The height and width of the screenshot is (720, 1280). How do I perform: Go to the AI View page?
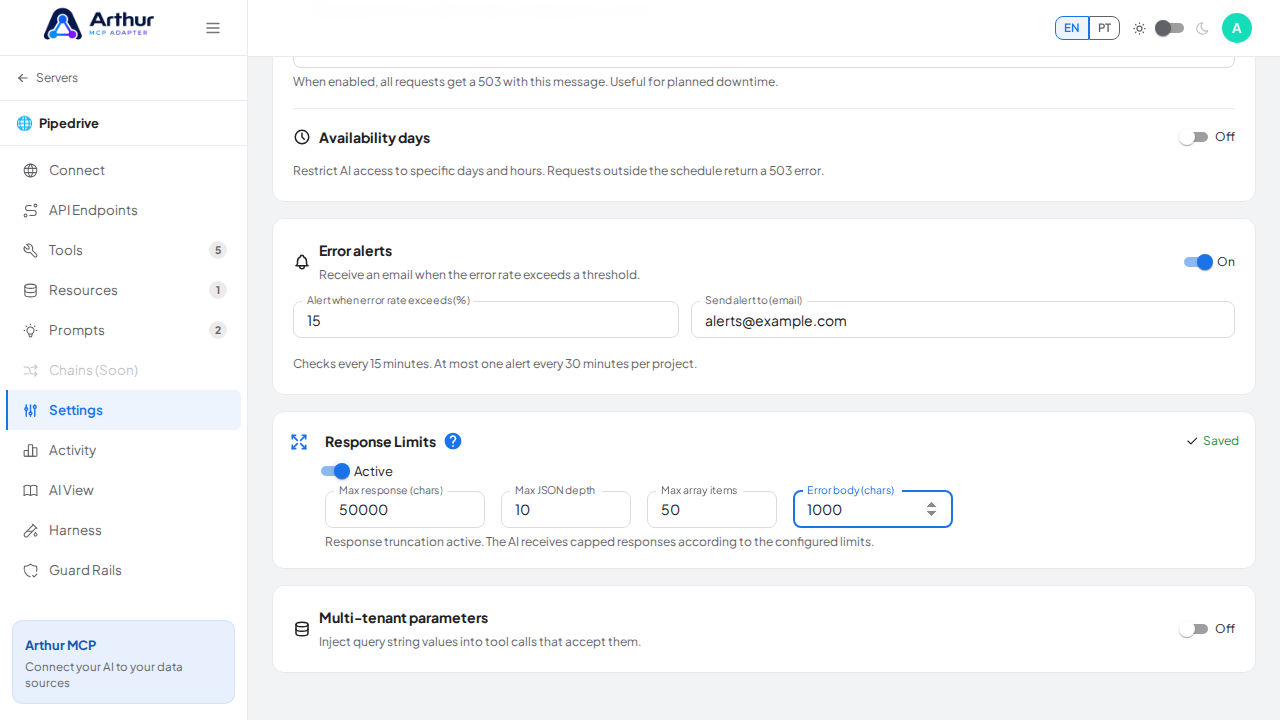(123, 490)
